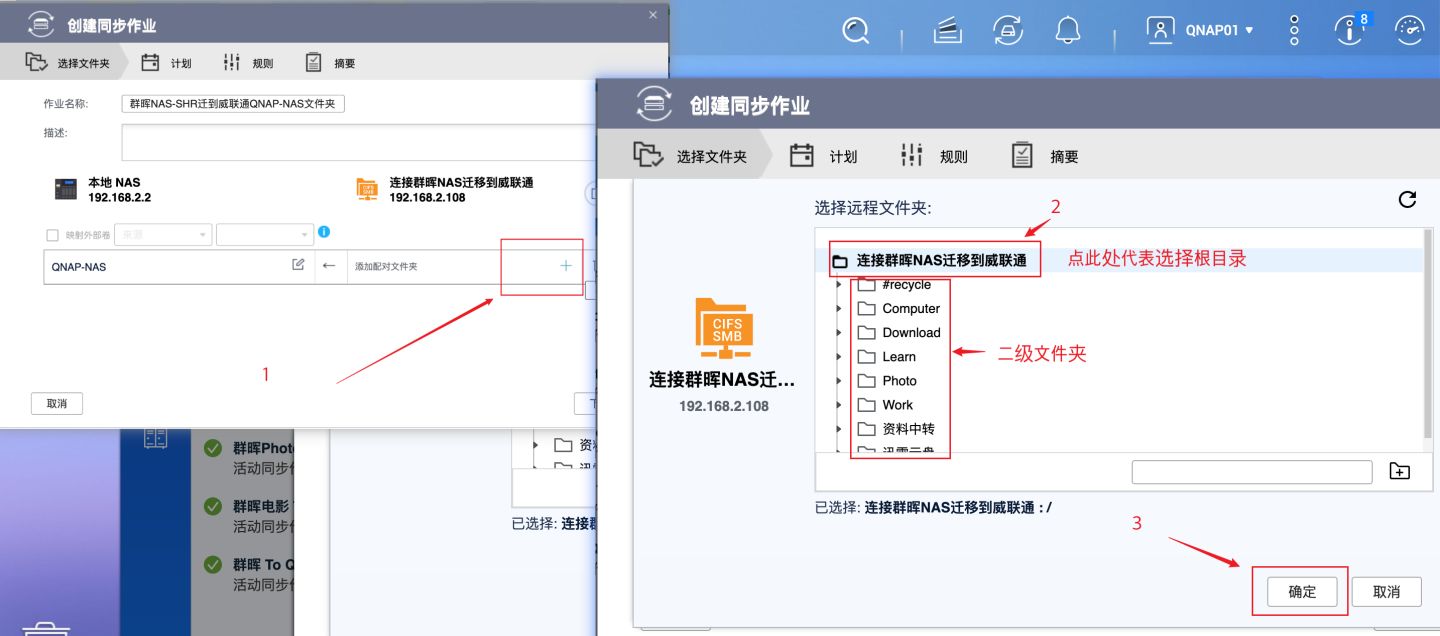Open the notifications bell

click(x=1068, y=30)
